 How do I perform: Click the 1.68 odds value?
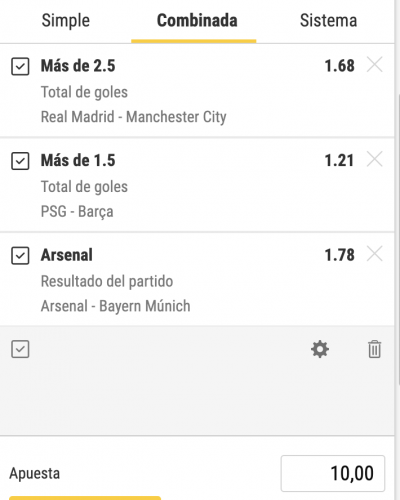pos(339,66)
